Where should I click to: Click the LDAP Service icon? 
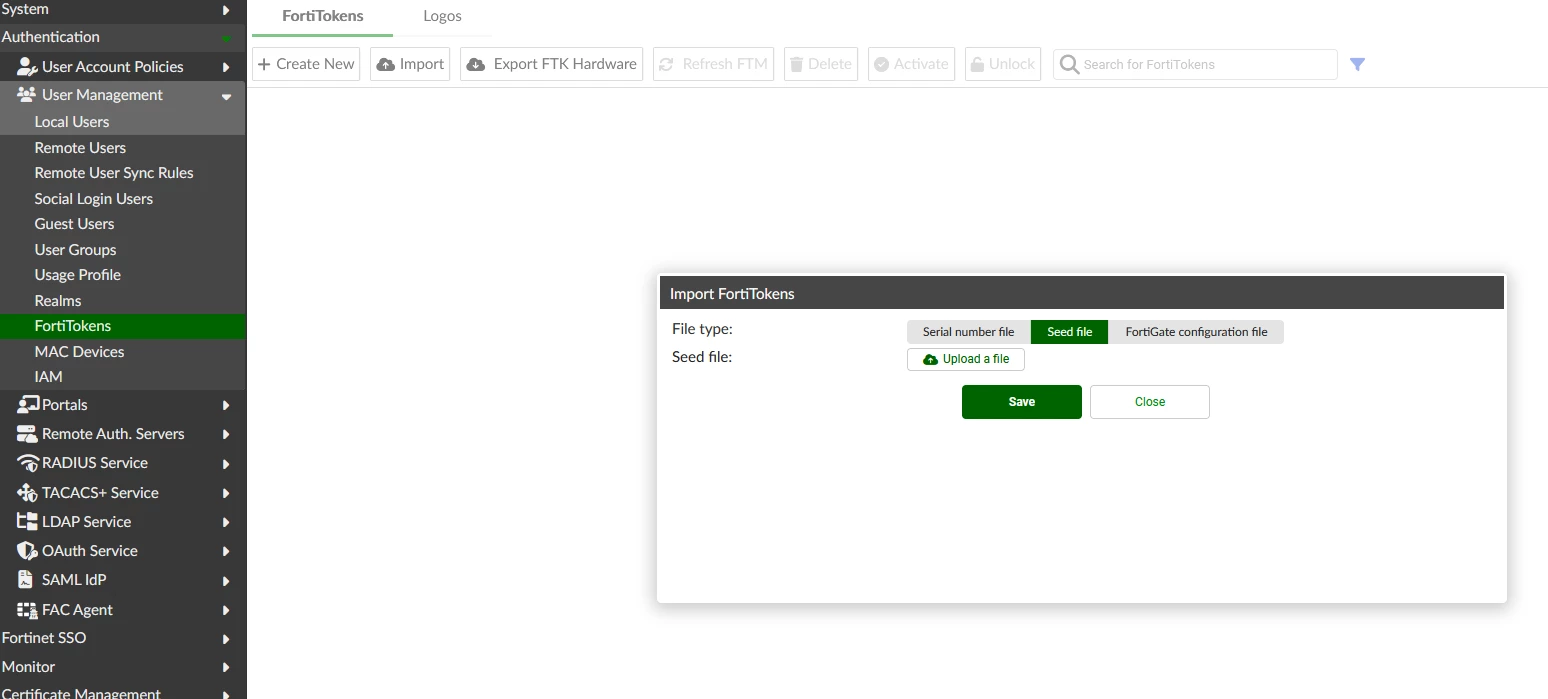(x=28, y=522)
